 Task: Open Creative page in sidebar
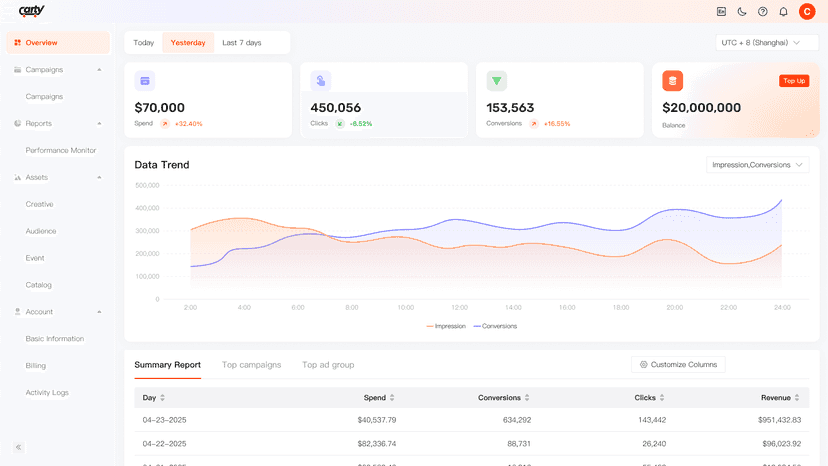[40, 204]
